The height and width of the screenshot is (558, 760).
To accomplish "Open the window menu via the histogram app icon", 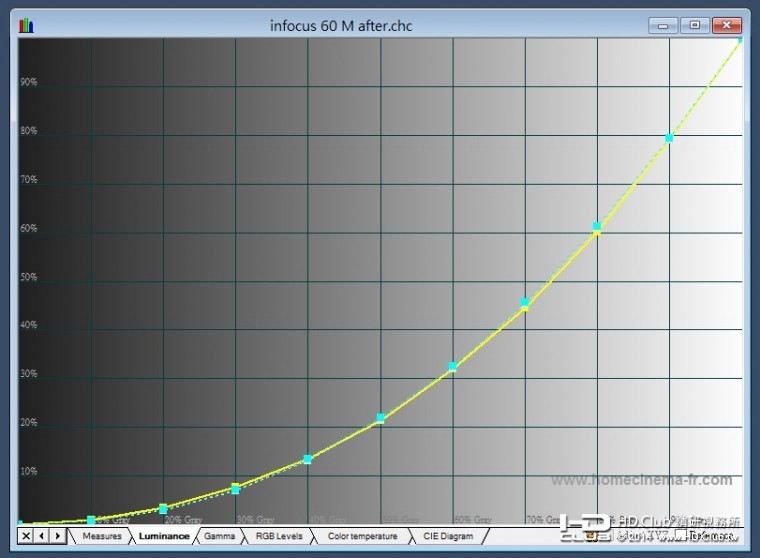I will (26, 25).
